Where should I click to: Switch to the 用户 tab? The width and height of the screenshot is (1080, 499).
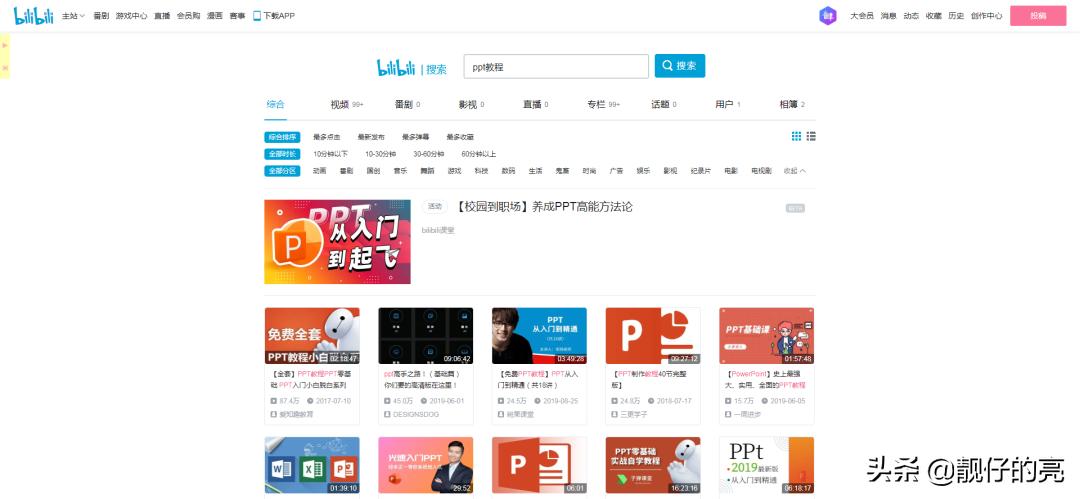coord(727,105)
